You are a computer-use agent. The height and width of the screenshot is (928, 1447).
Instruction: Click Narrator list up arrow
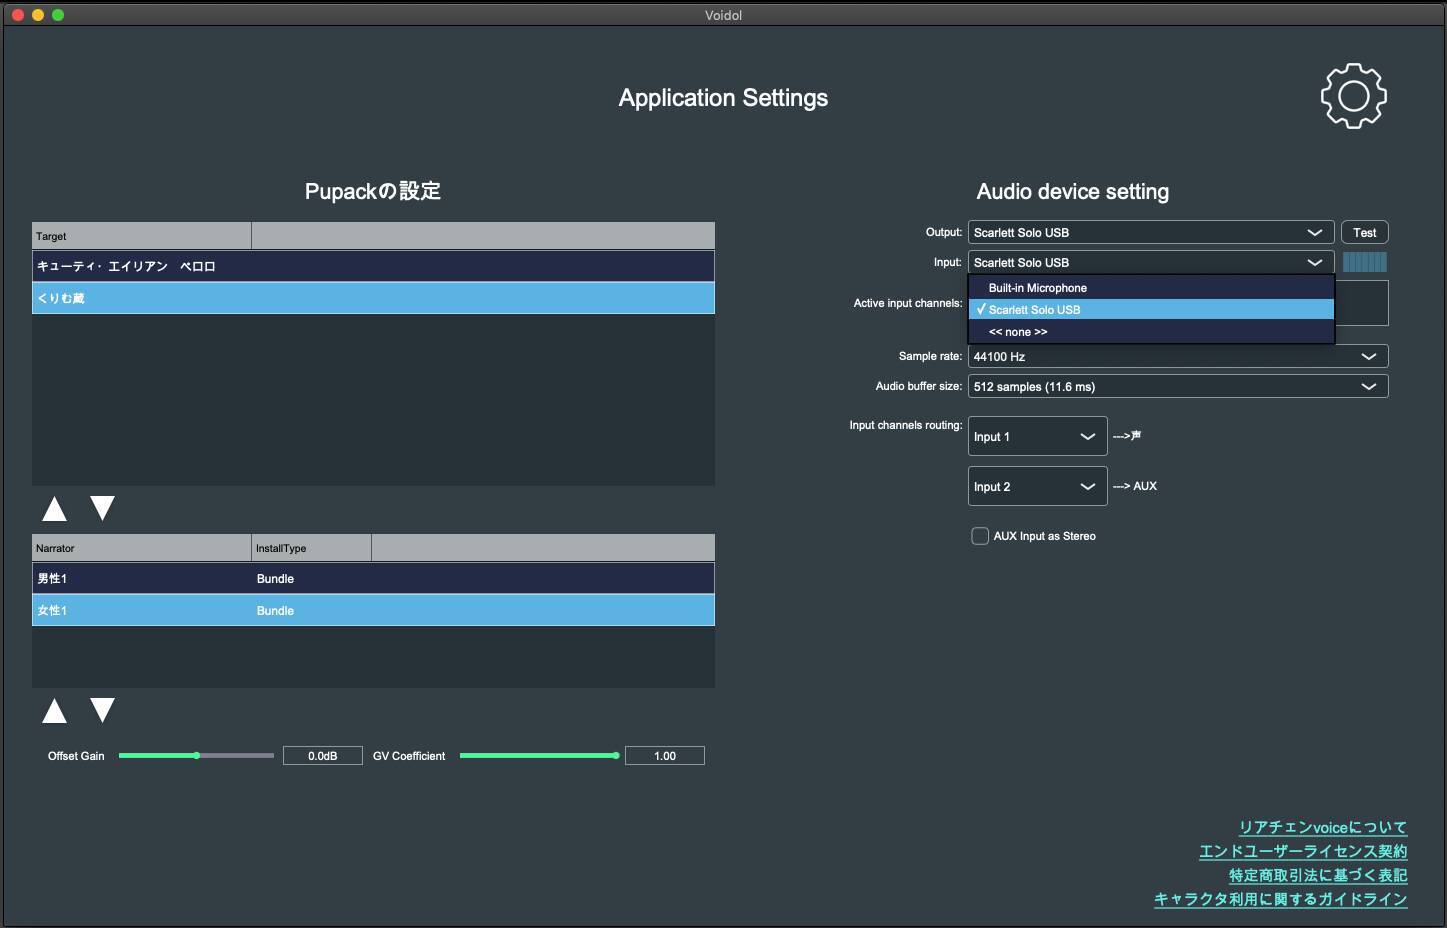[55, 711]
